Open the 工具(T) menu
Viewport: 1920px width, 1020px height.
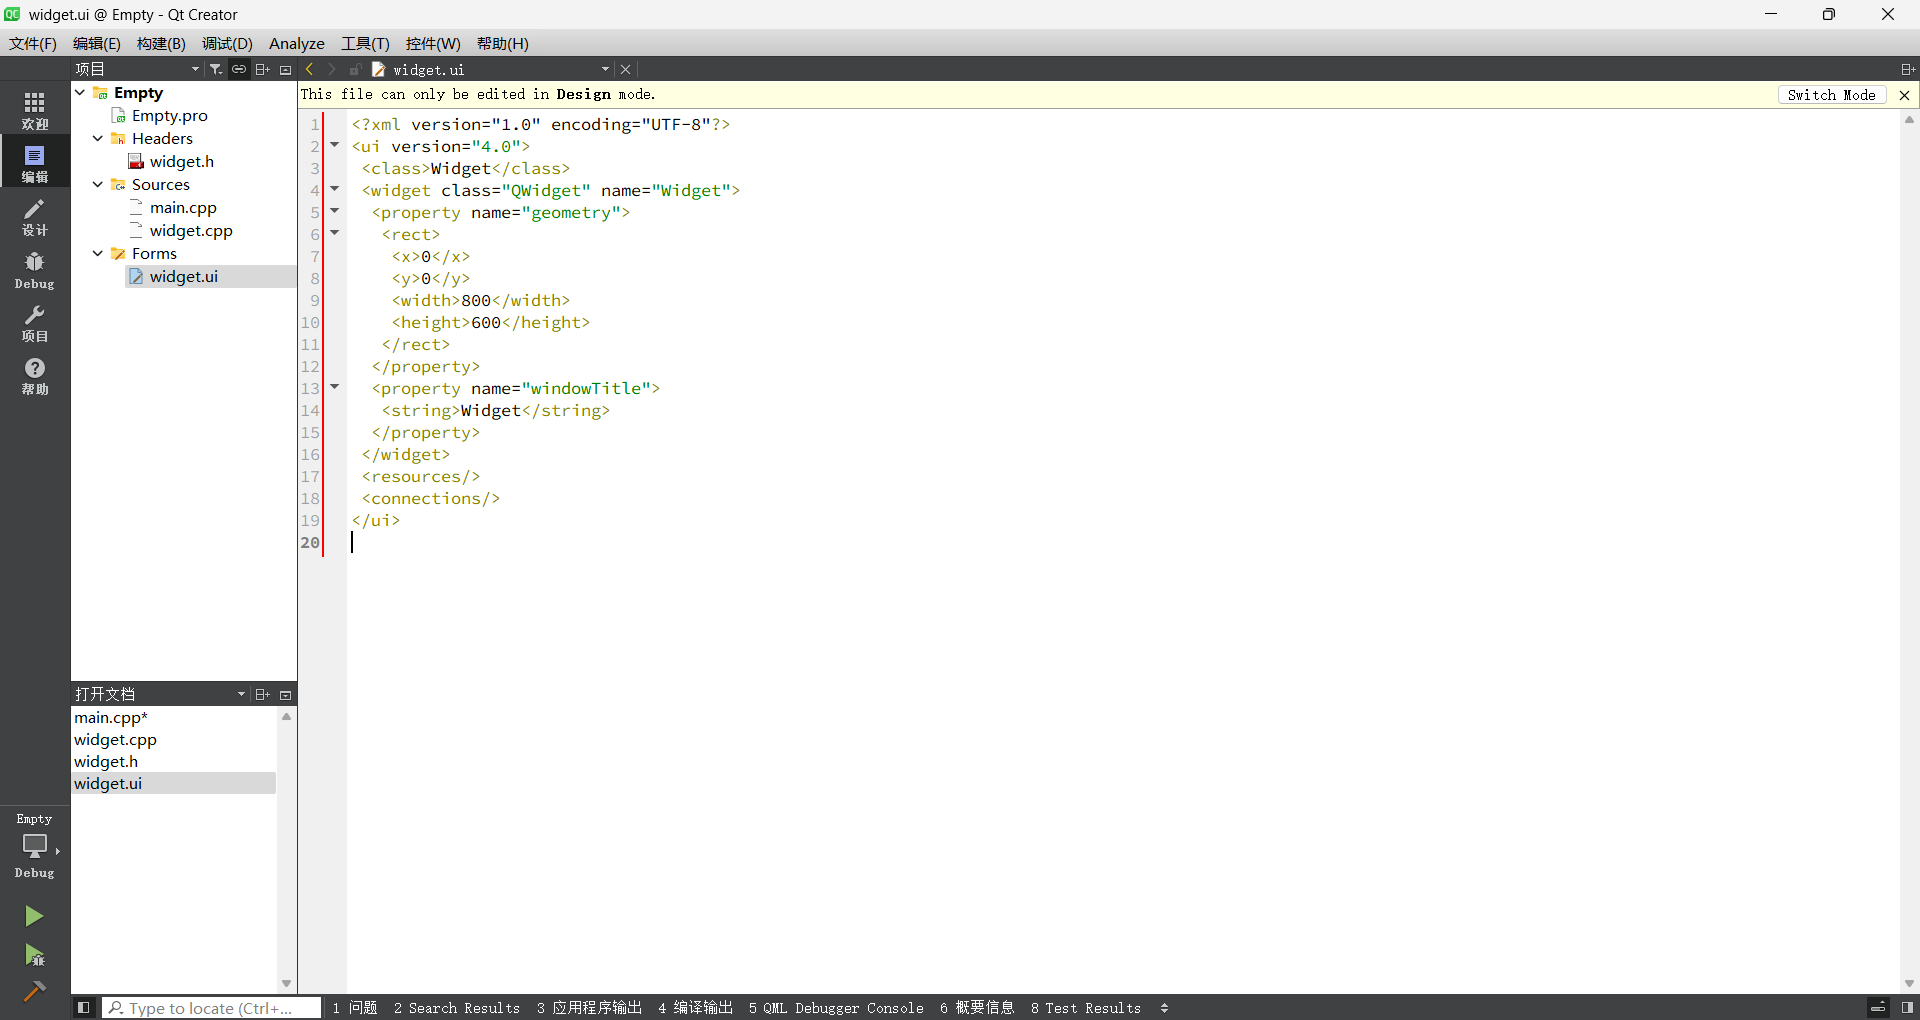[365, 43]
